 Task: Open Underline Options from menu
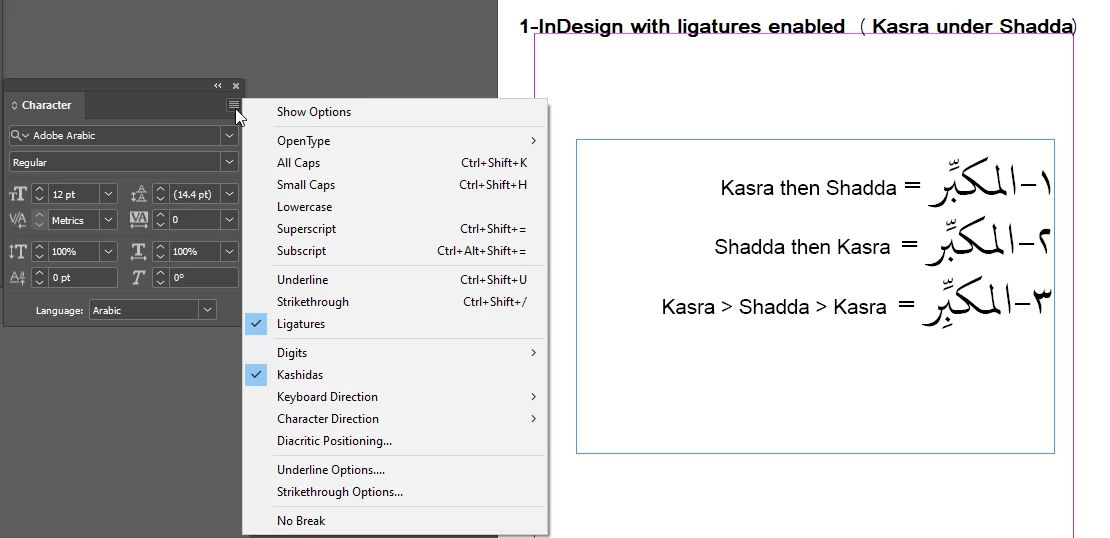(395, 469)
